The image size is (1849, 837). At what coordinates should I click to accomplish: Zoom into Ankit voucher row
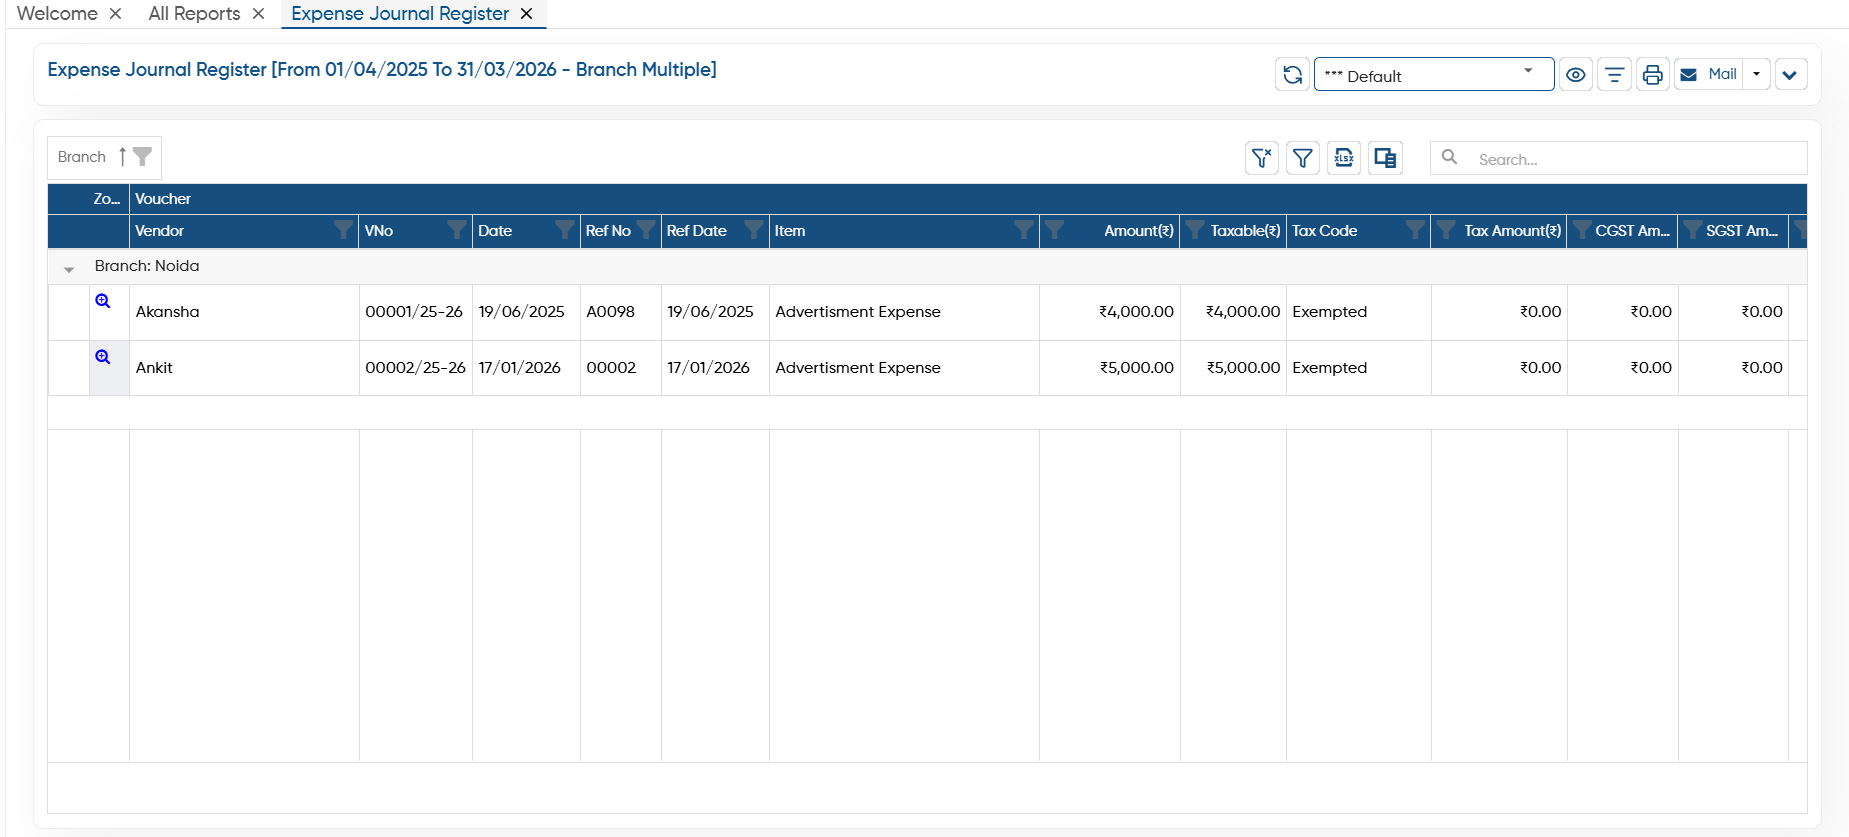(x=103, y=357)
